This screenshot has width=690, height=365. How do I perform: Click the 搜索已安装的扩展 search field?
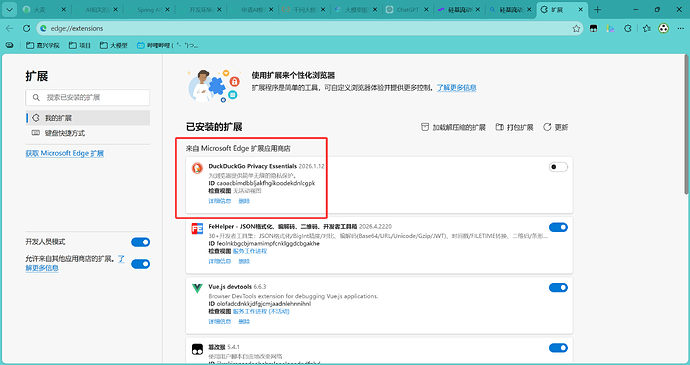(88, 97)
